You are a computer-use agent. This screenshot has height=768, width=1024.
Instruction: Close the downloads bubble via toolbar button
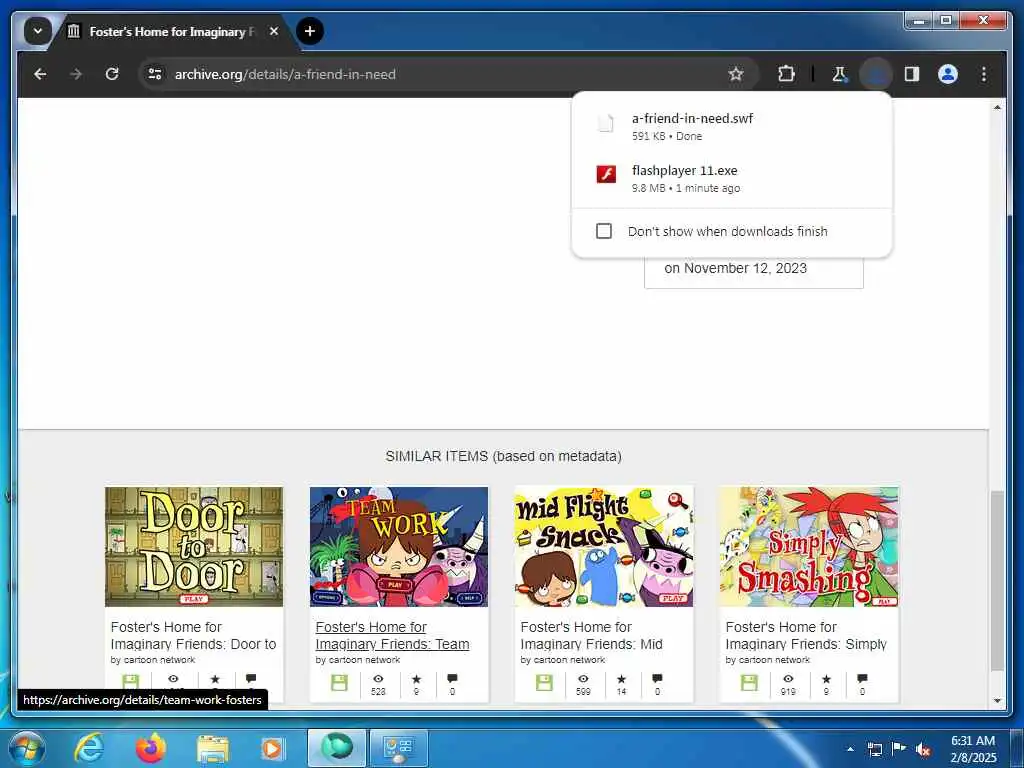[x=876, y=74]
